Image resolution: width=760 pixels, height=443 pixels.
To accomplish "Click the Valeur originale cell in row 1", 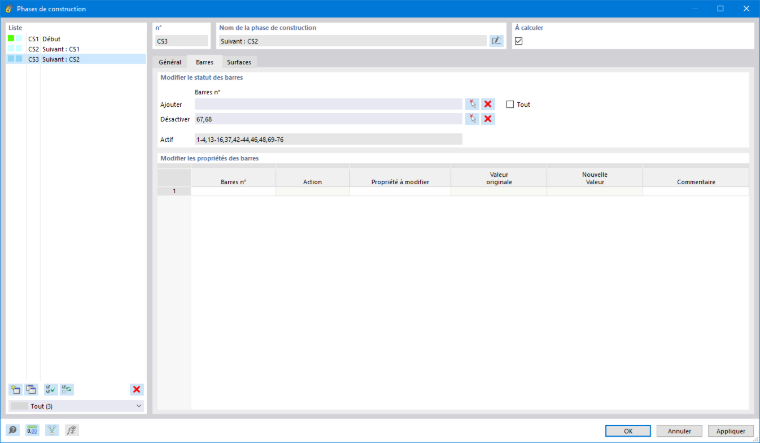I will (499, 191).
